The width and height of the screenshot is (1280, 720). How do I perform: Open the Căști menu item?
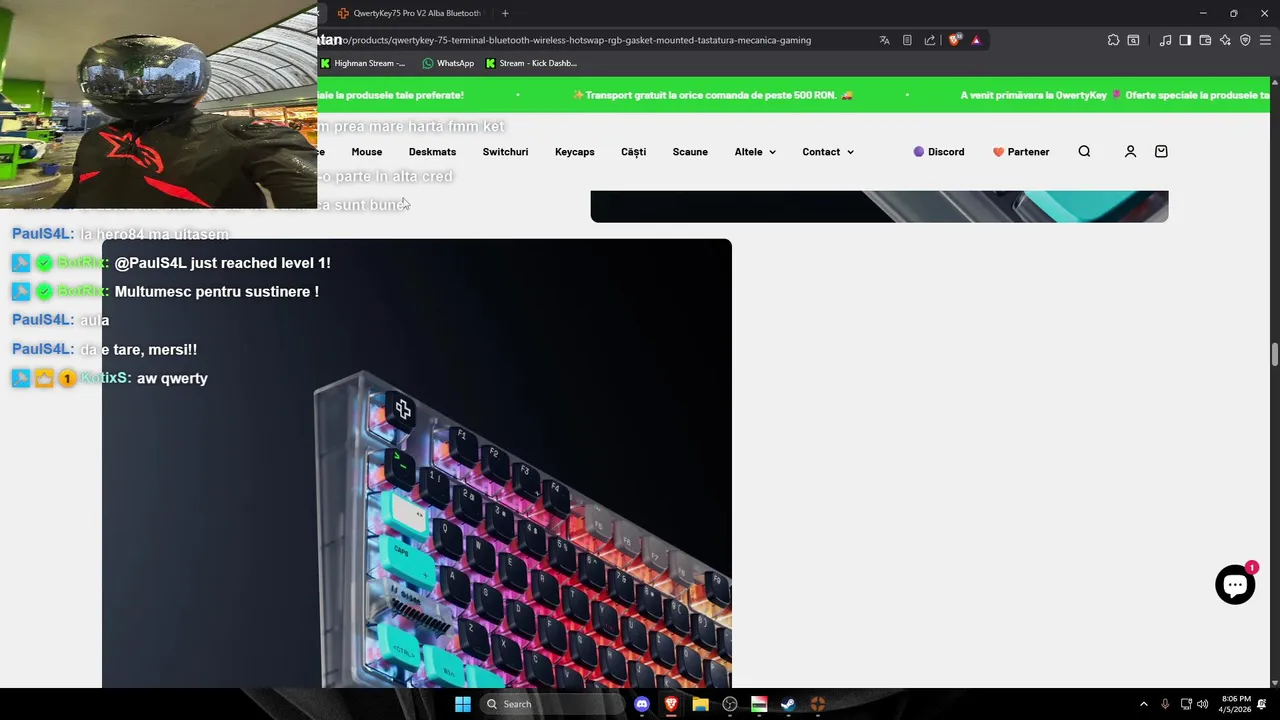pyautogui.click(x=634, y=152)
